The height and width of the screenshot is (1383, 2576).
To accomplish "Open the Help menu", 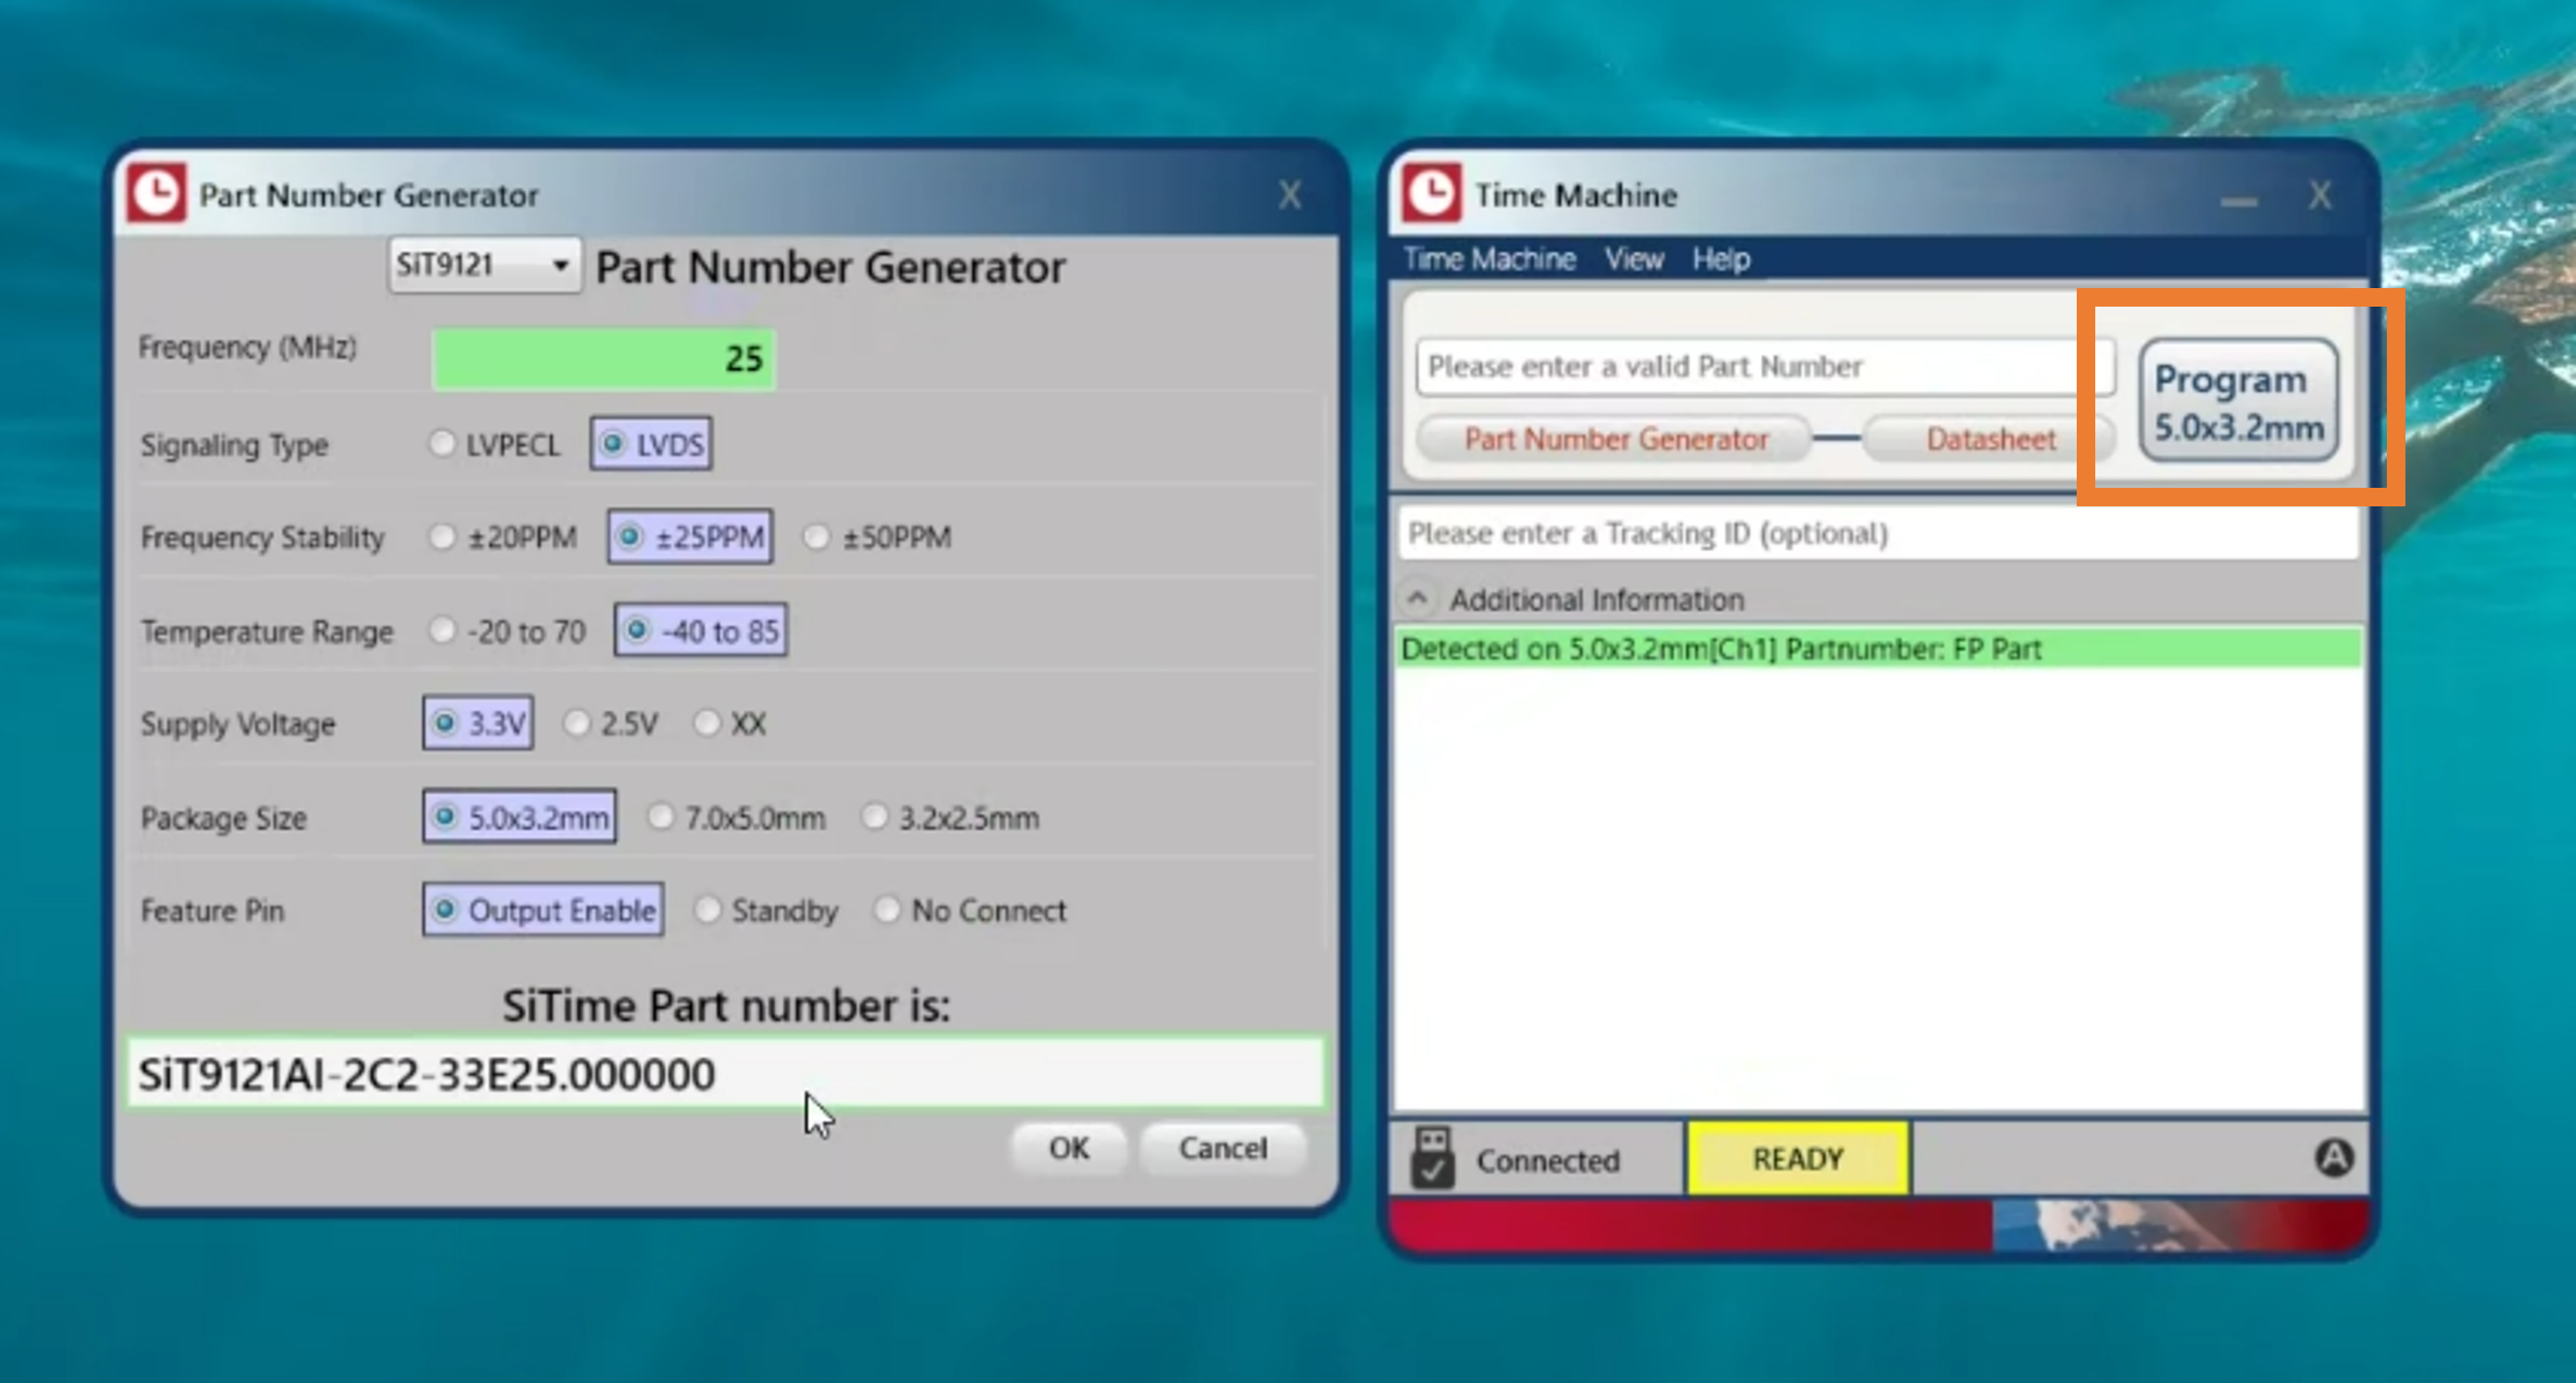I will (1721, 259).
